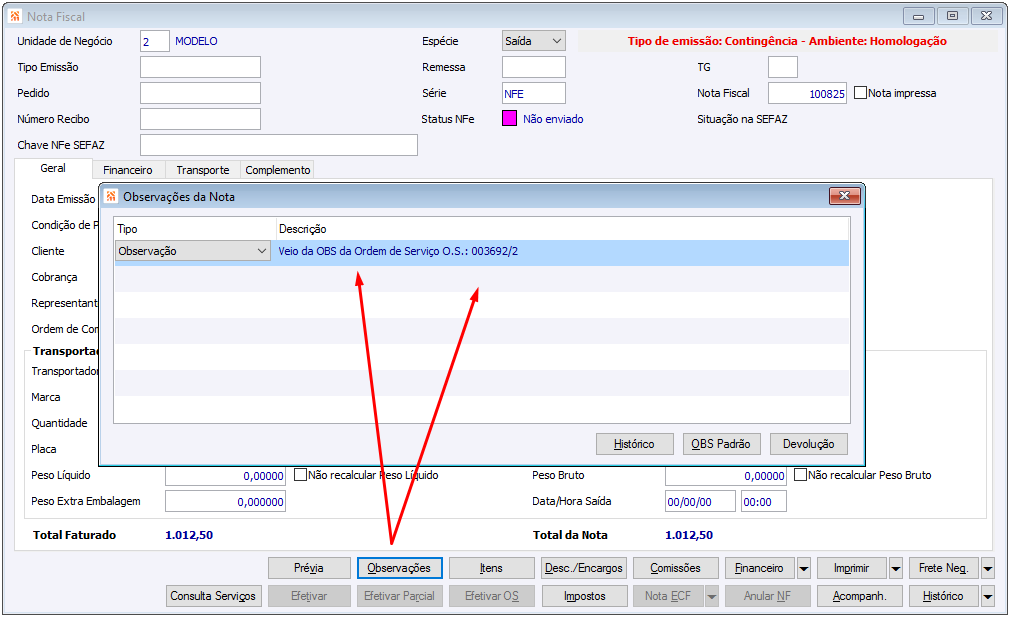Click the Efetivar button
This screenshot has width=1010, height=617.
(x=309, y=596)
